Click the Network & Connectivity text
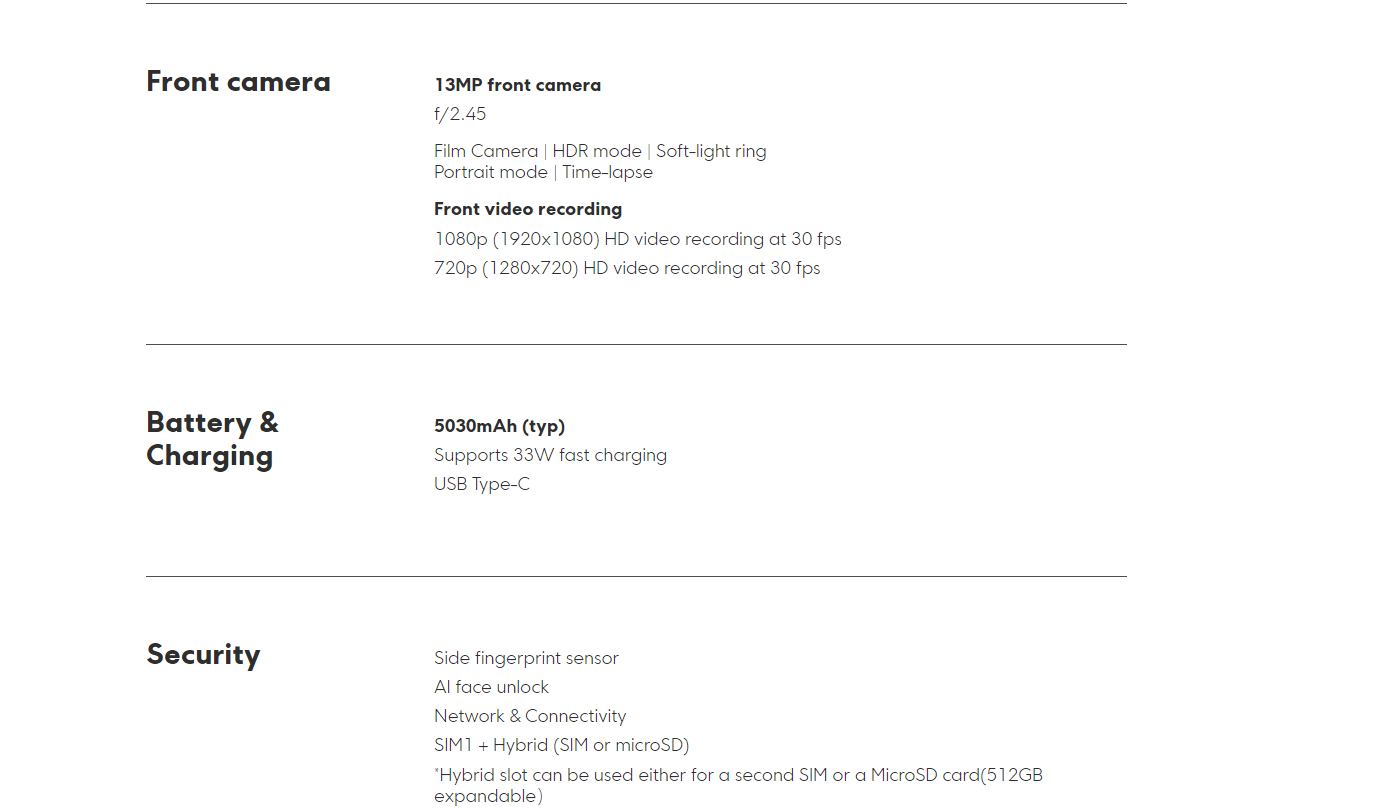Screen dimensions: 1379x810 [530, 716]
